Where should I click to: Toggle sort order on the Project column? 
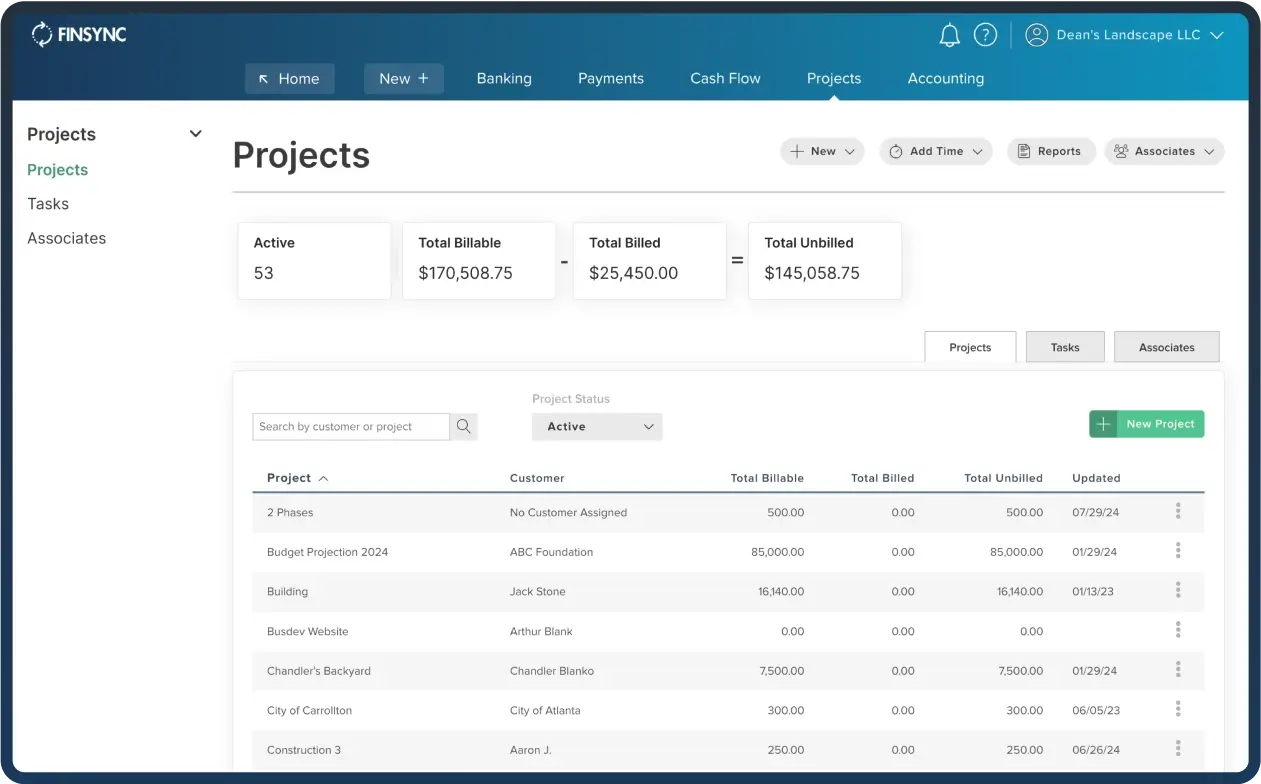(x=297, y=478)
